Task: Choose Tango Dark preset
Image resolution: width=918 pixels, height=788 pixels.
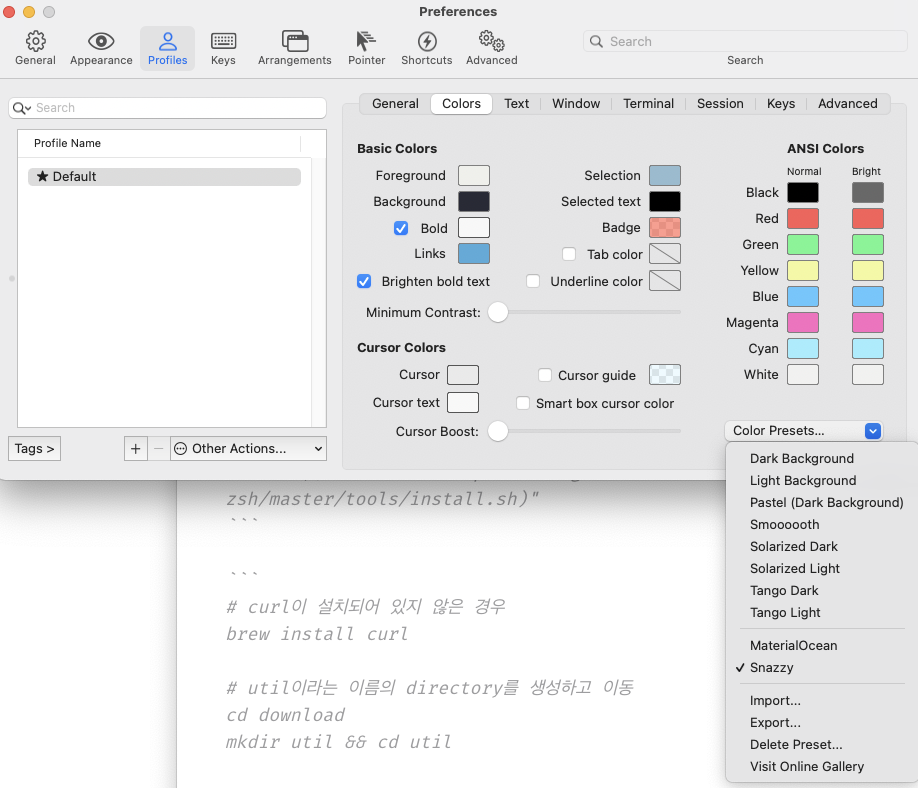Action: [x=822, y=590]
